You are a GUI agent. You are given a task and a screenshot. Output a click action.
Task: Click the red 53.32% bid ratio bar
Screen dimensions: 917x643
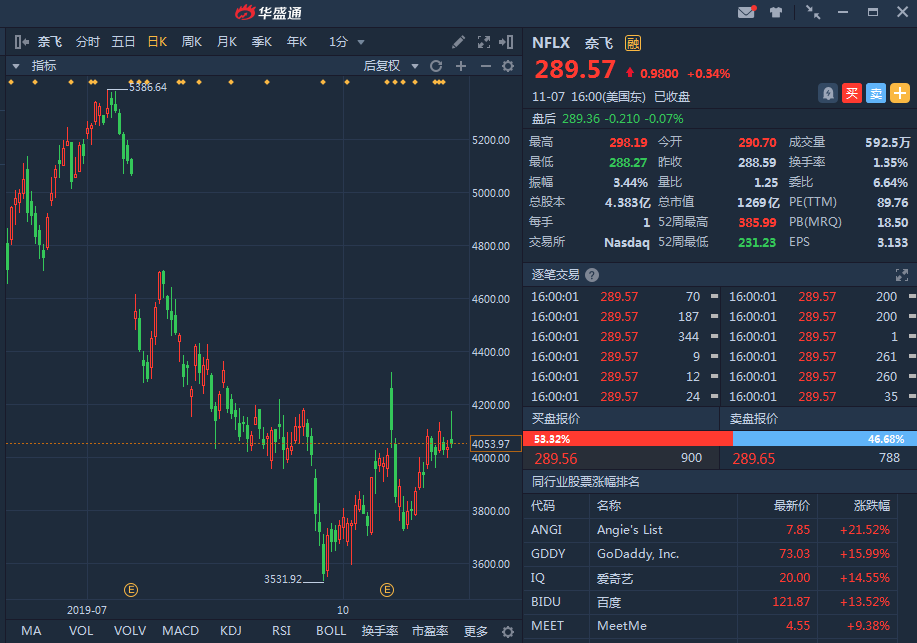[x=628, y=439]
